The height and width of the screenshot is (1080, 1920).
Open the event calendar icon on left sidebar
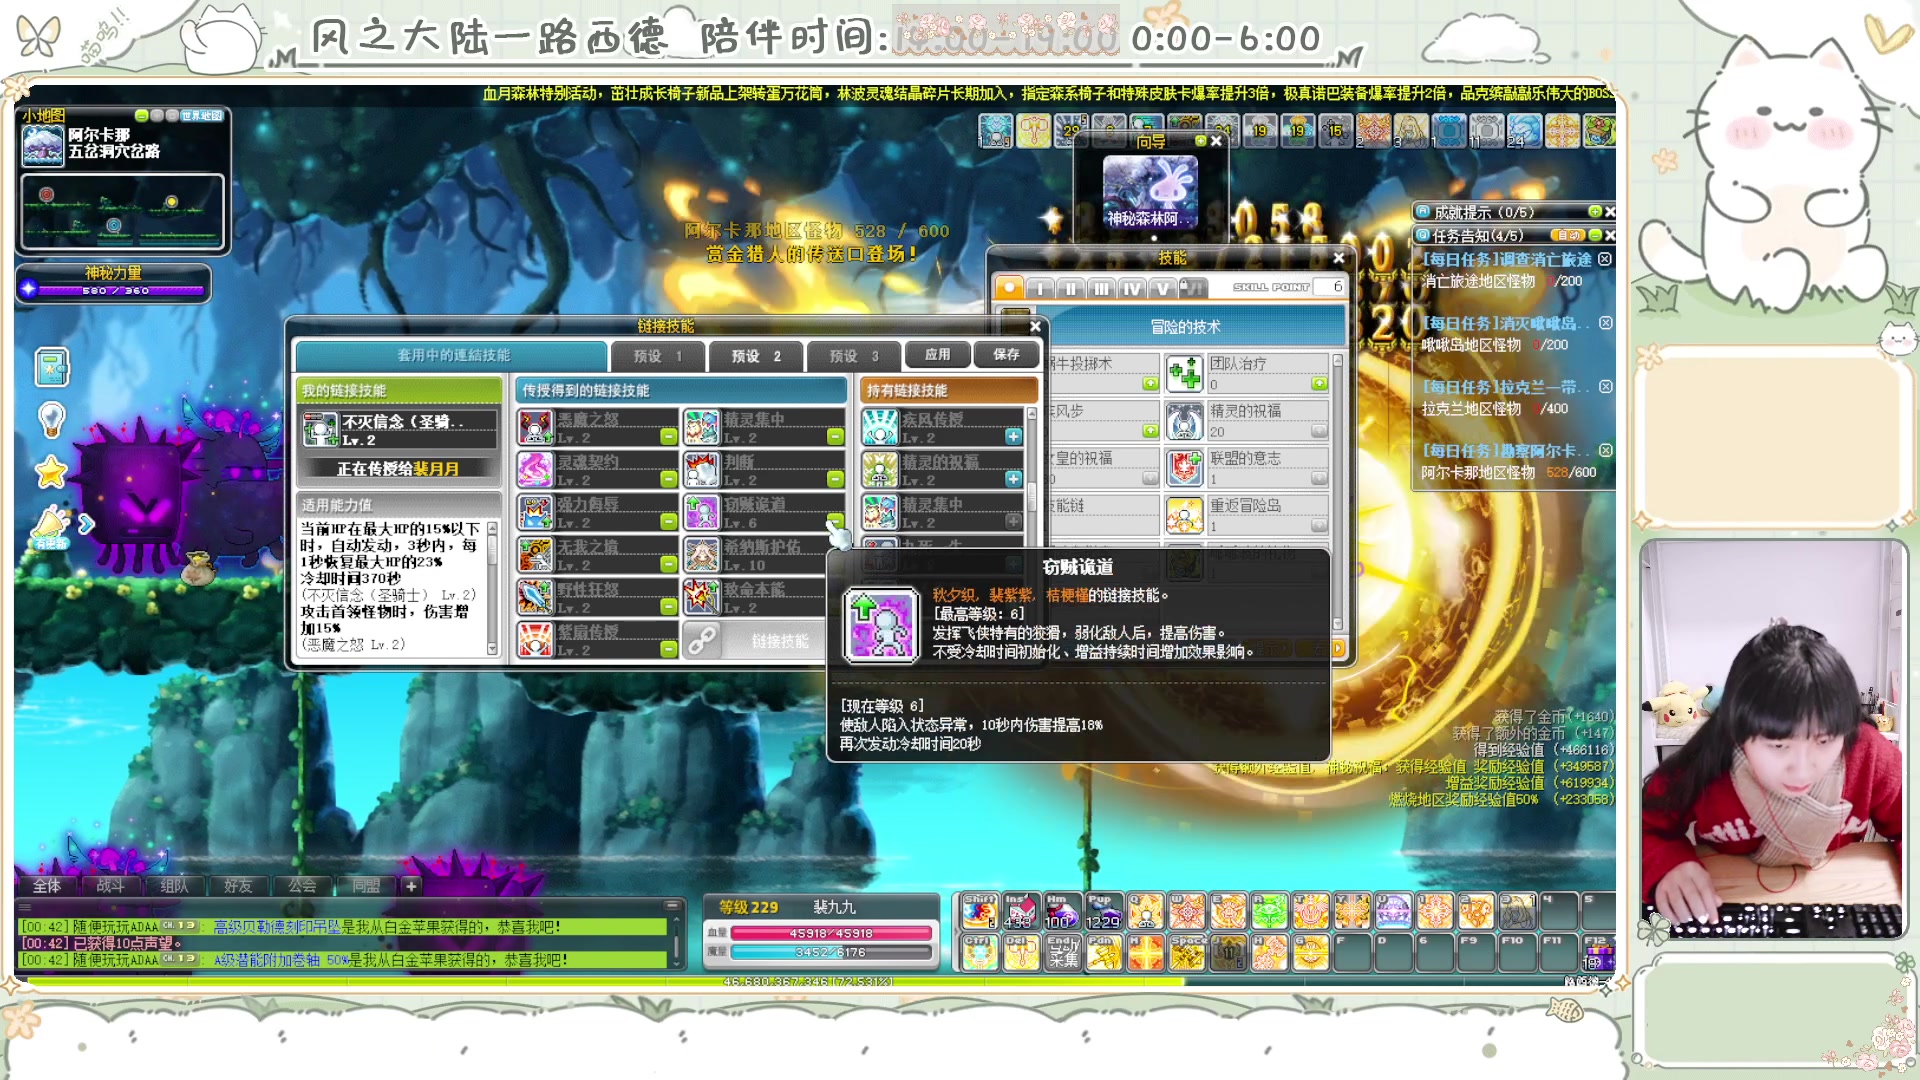(51, 367)
